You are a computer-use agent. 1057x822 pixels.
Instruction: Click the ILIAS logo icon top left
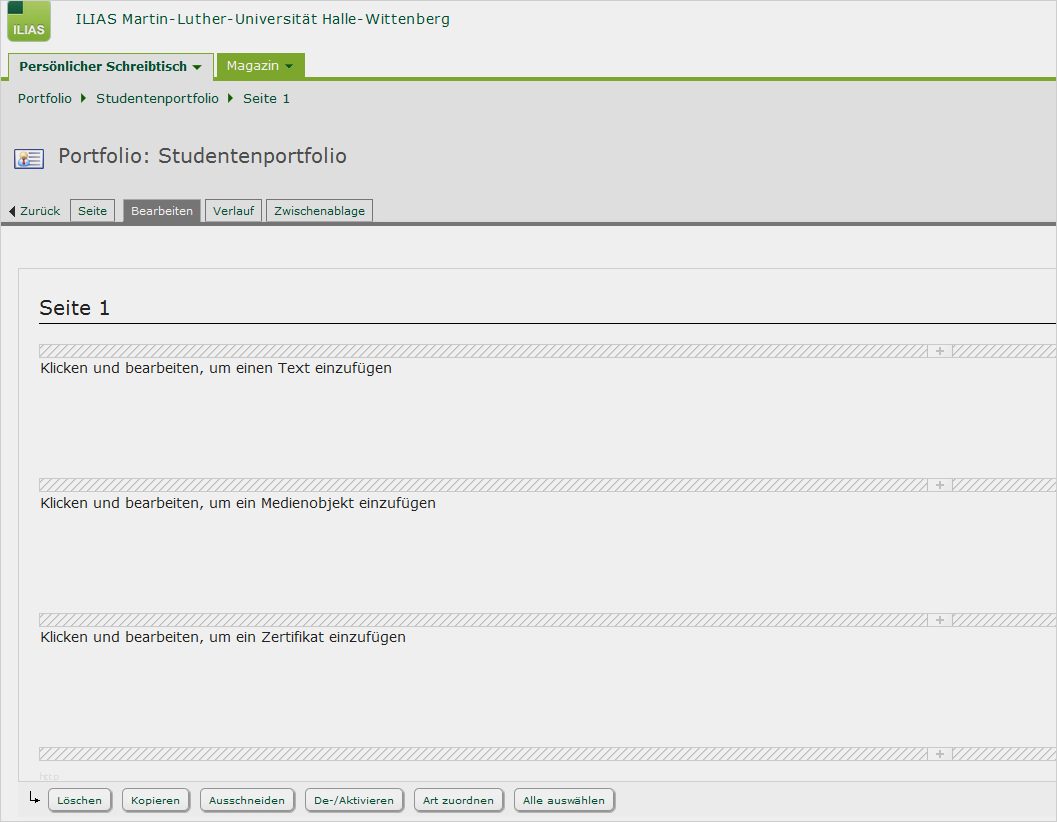(27, 21)
